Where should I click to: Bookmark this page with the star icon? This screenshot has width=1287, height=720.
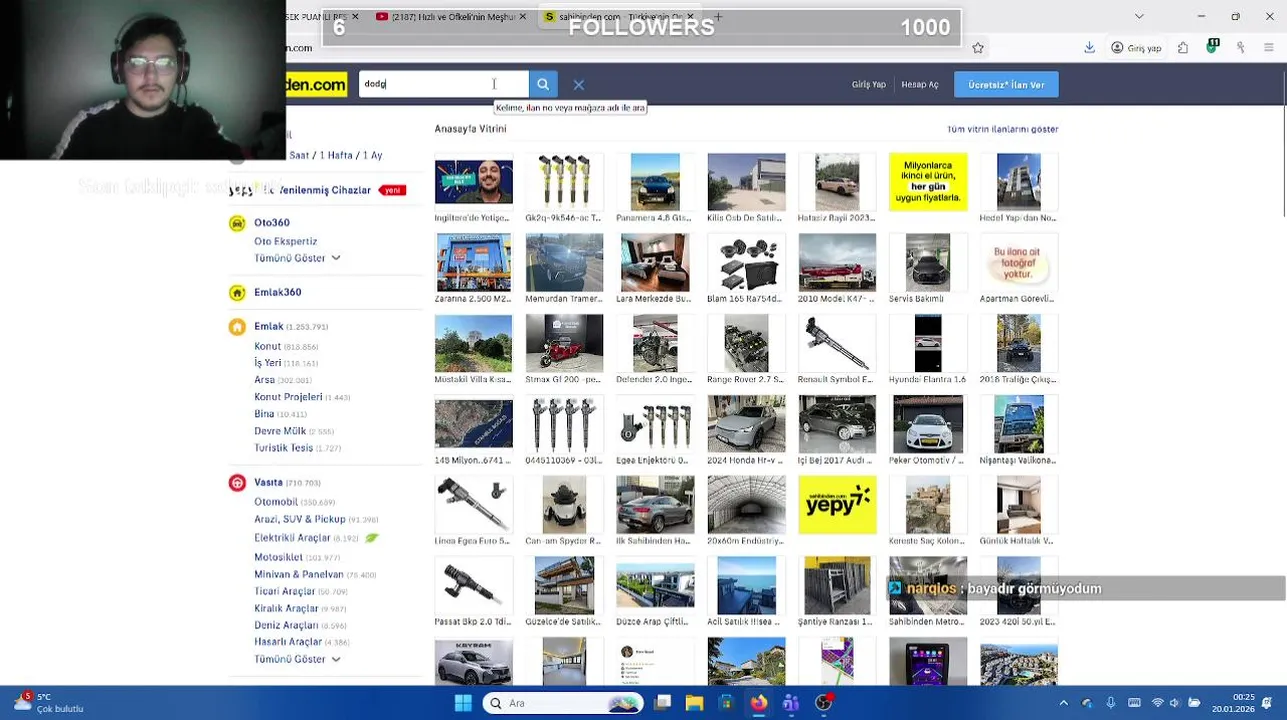coord(978,47)
